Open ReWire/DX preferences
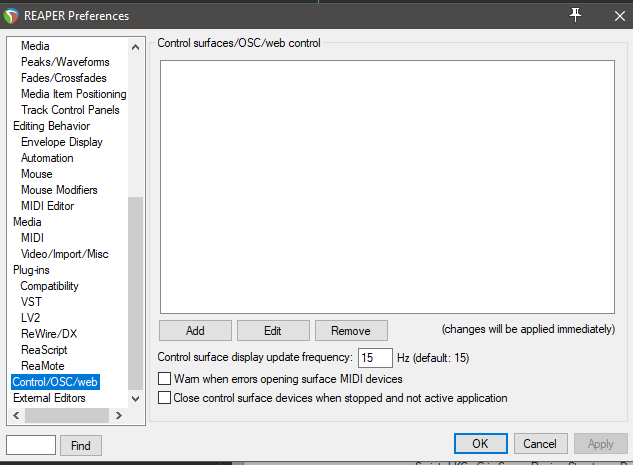This screenshot has height=465, width=633. click(x=49, y=334)
